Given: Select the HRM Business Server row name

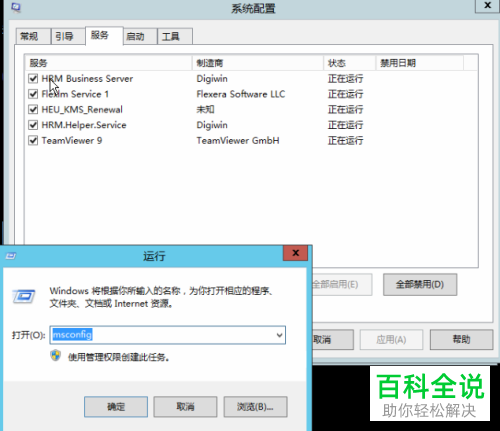Looking at the screenshot, I should coord(87,79).
